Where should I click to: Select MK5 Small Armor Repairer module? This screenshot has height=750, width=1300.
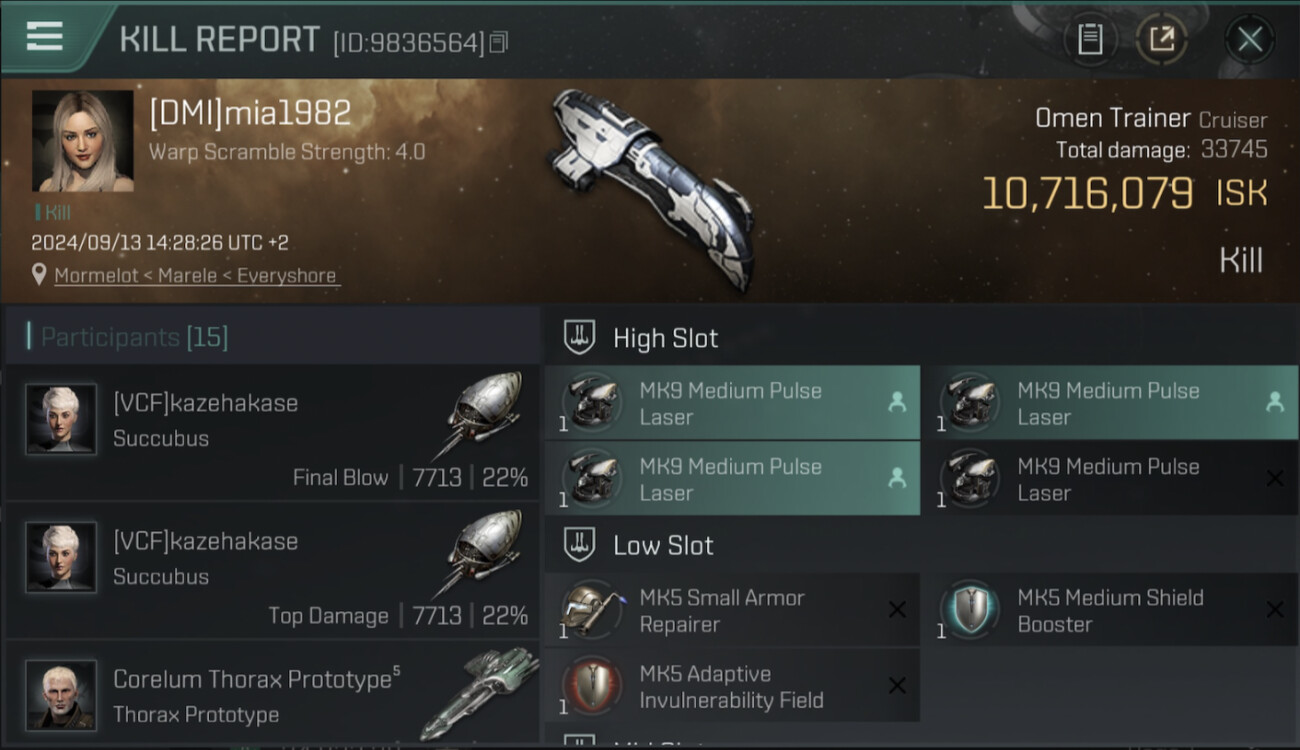click(732, 610)
